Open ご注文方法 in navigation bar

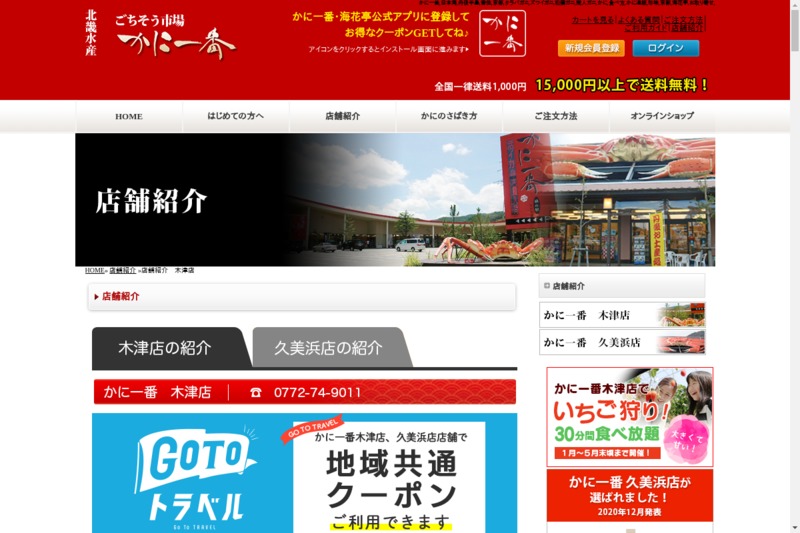tap(556, 117)
